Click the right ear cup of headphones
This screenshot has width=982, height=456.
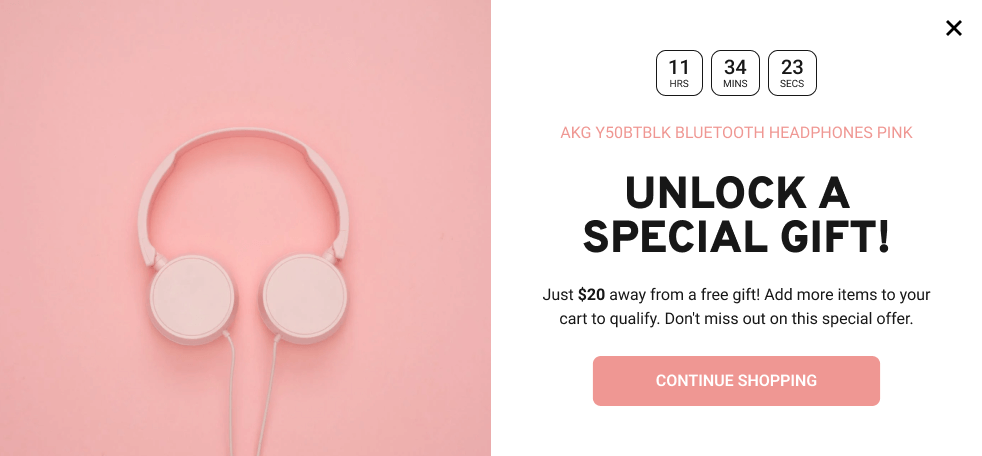pyautogui.click(x=304, y=299)
